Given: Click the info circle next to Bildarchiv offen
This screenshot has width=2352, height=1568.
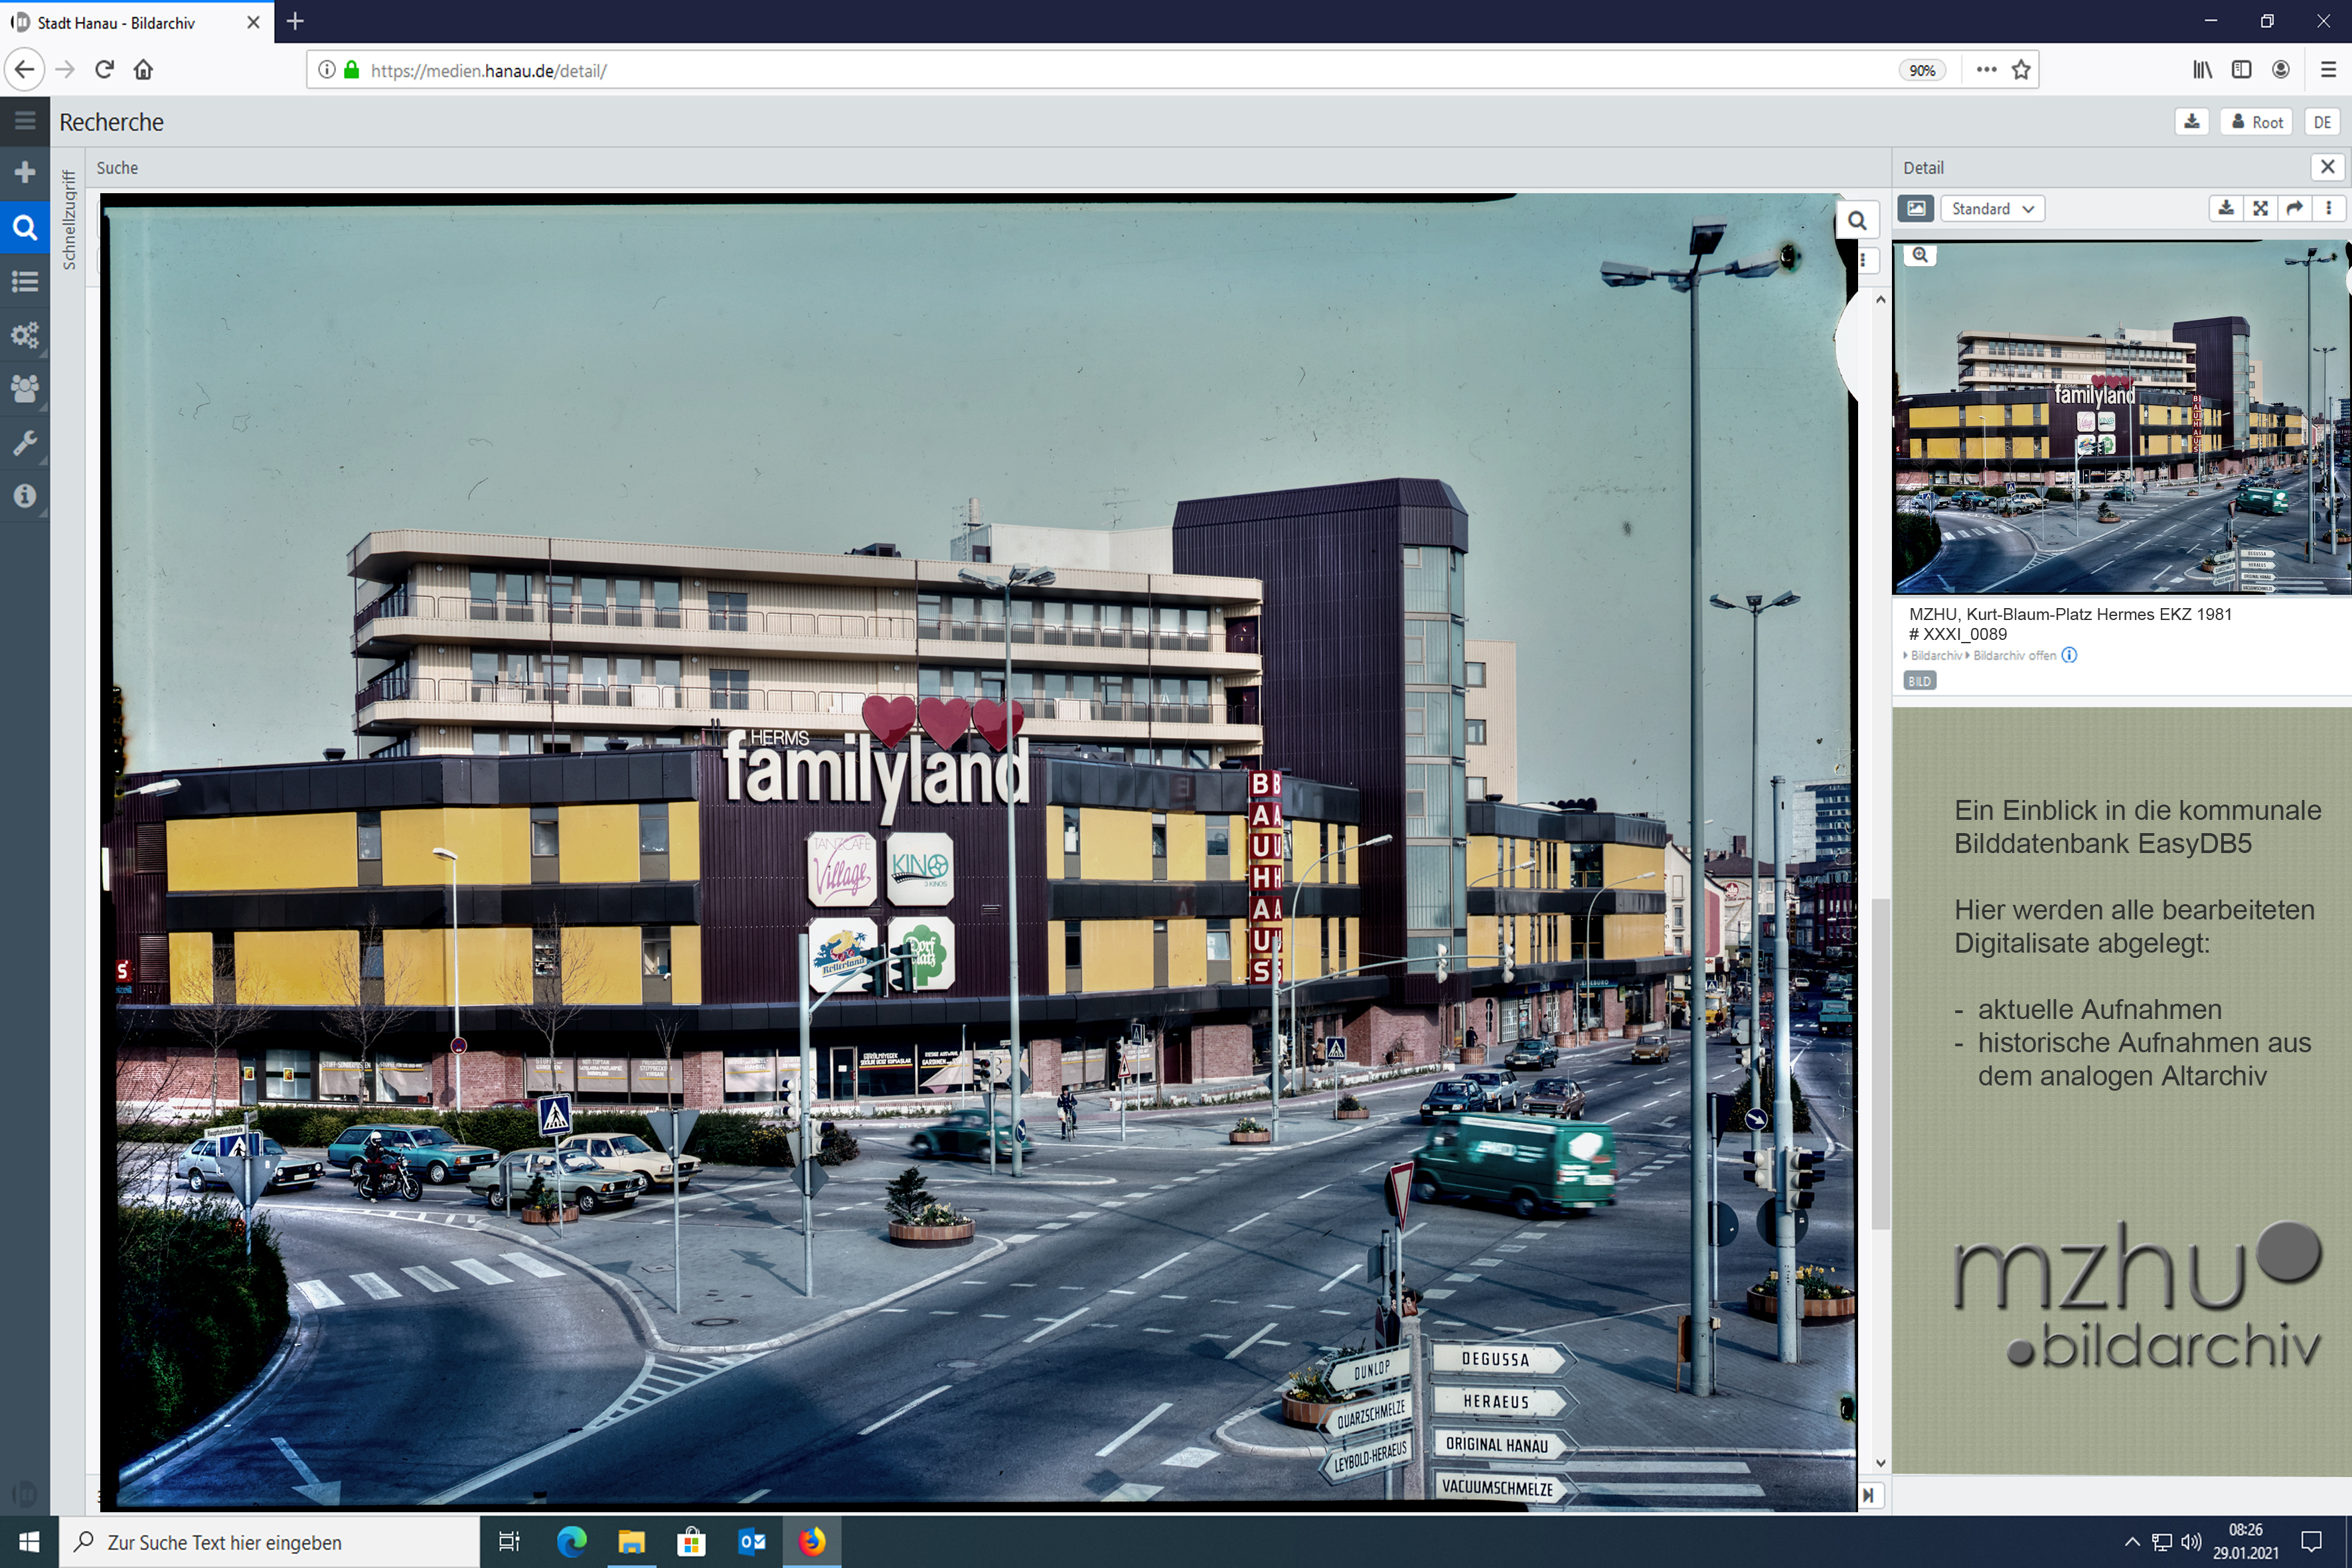Looking at the screenshot, I should click(x=2069, y=655).
